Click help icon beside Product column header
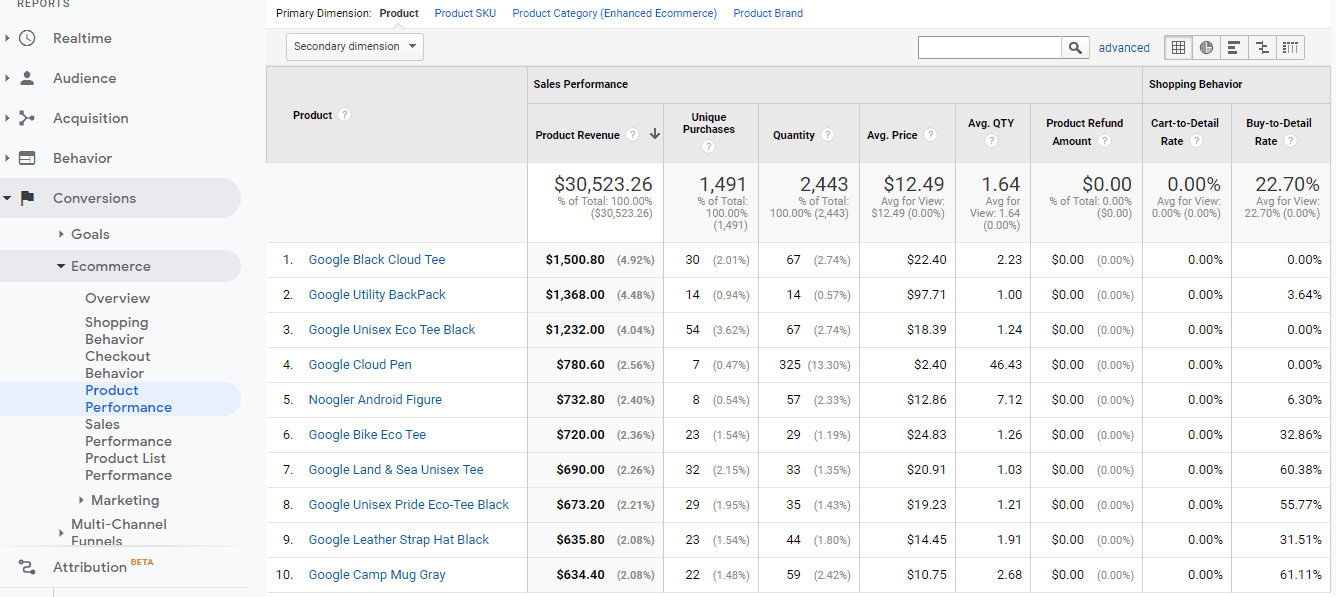Screen dimensions: 1336x597 [x=345, y=115]
